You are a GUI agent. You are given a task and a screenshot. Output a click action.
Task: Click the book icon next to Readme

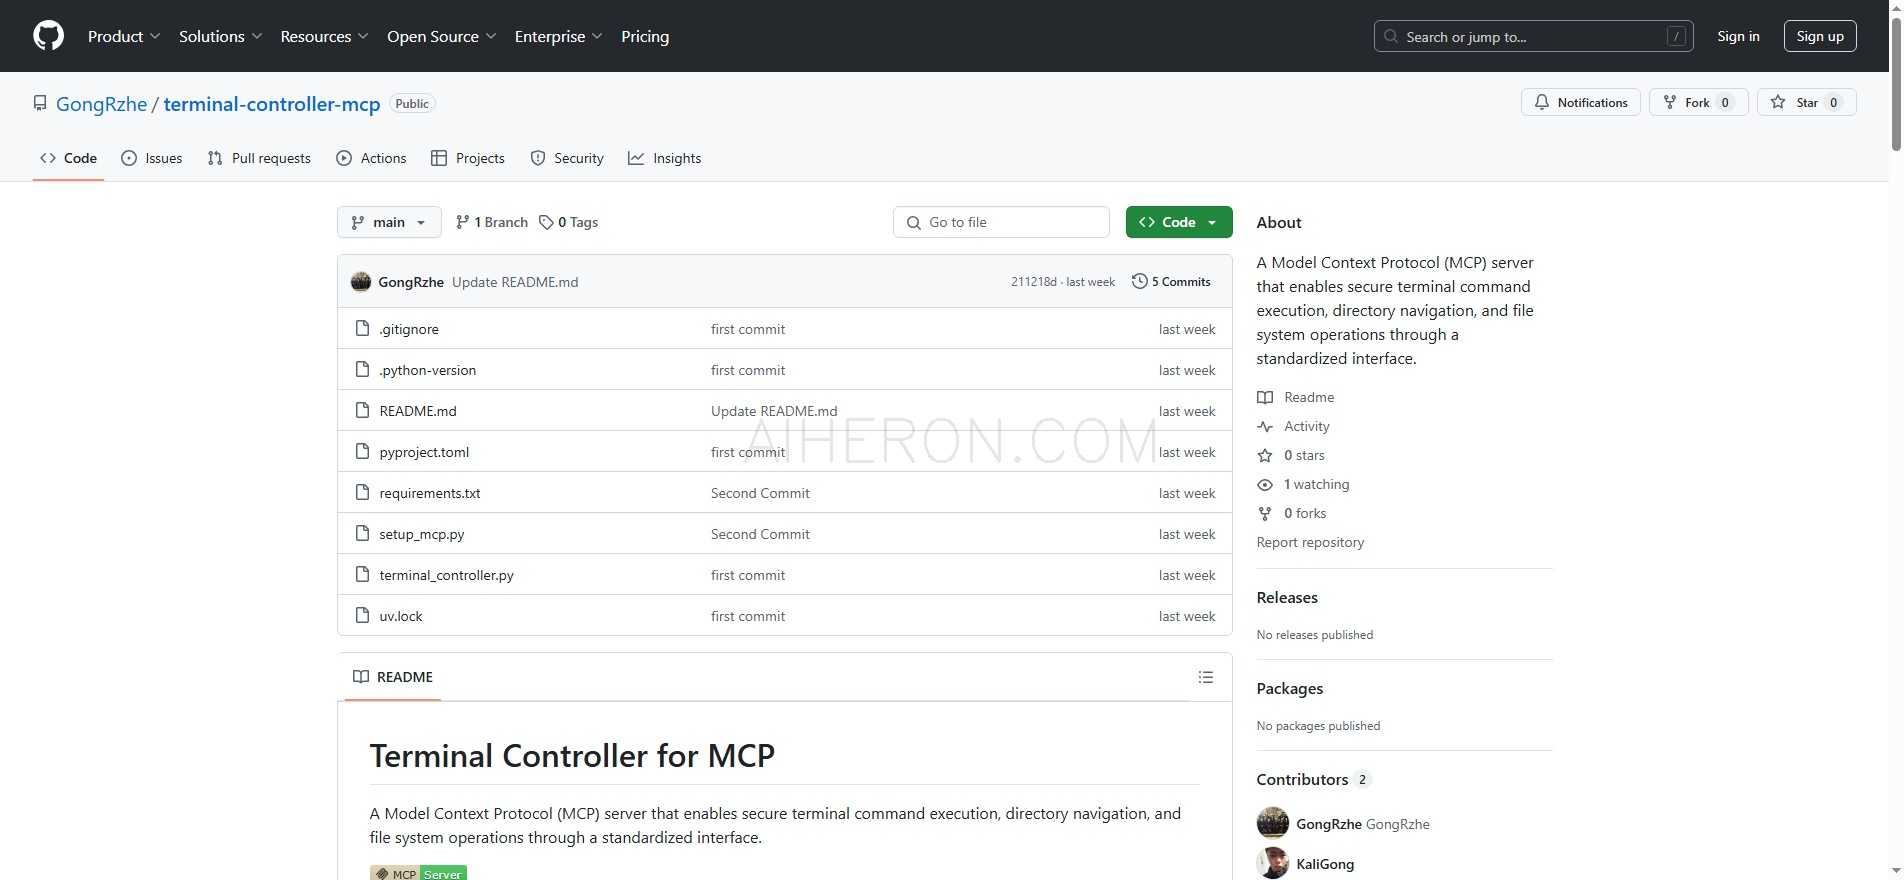(x=1265, y=397)
